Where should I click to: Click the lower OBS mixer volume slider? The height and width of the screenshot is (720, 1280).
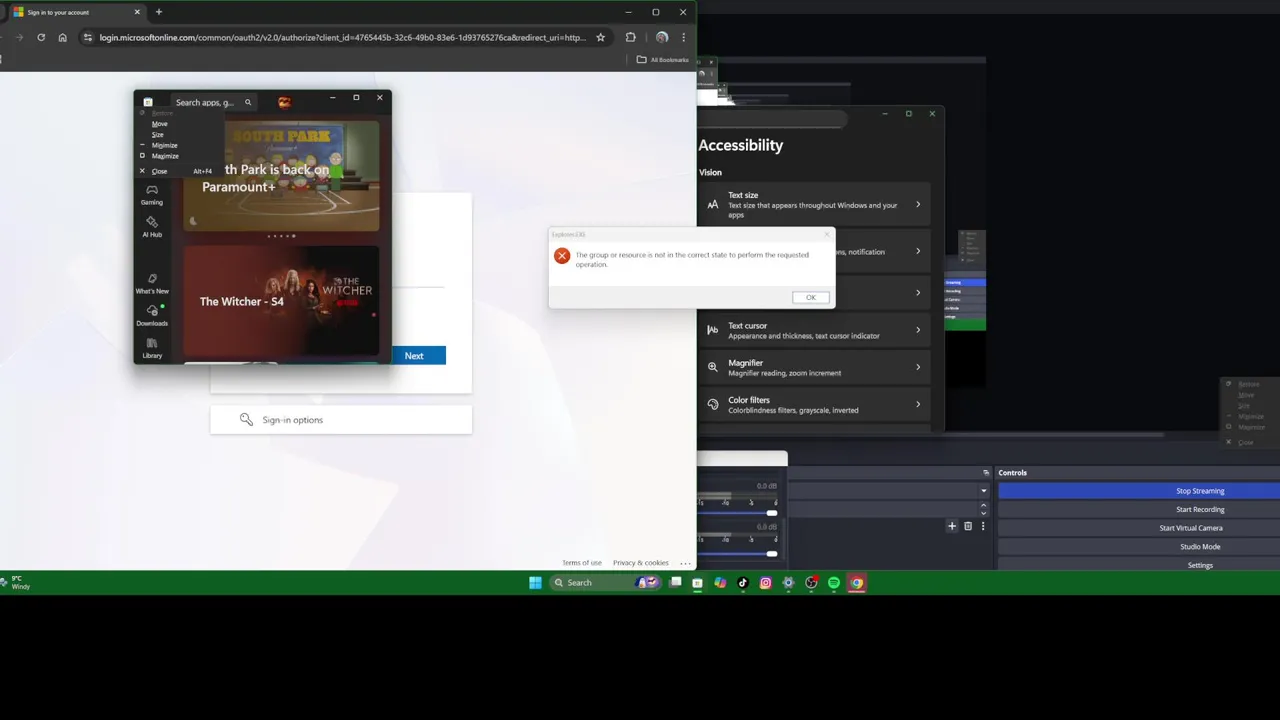pyautogui.click(x=738, y=553)
